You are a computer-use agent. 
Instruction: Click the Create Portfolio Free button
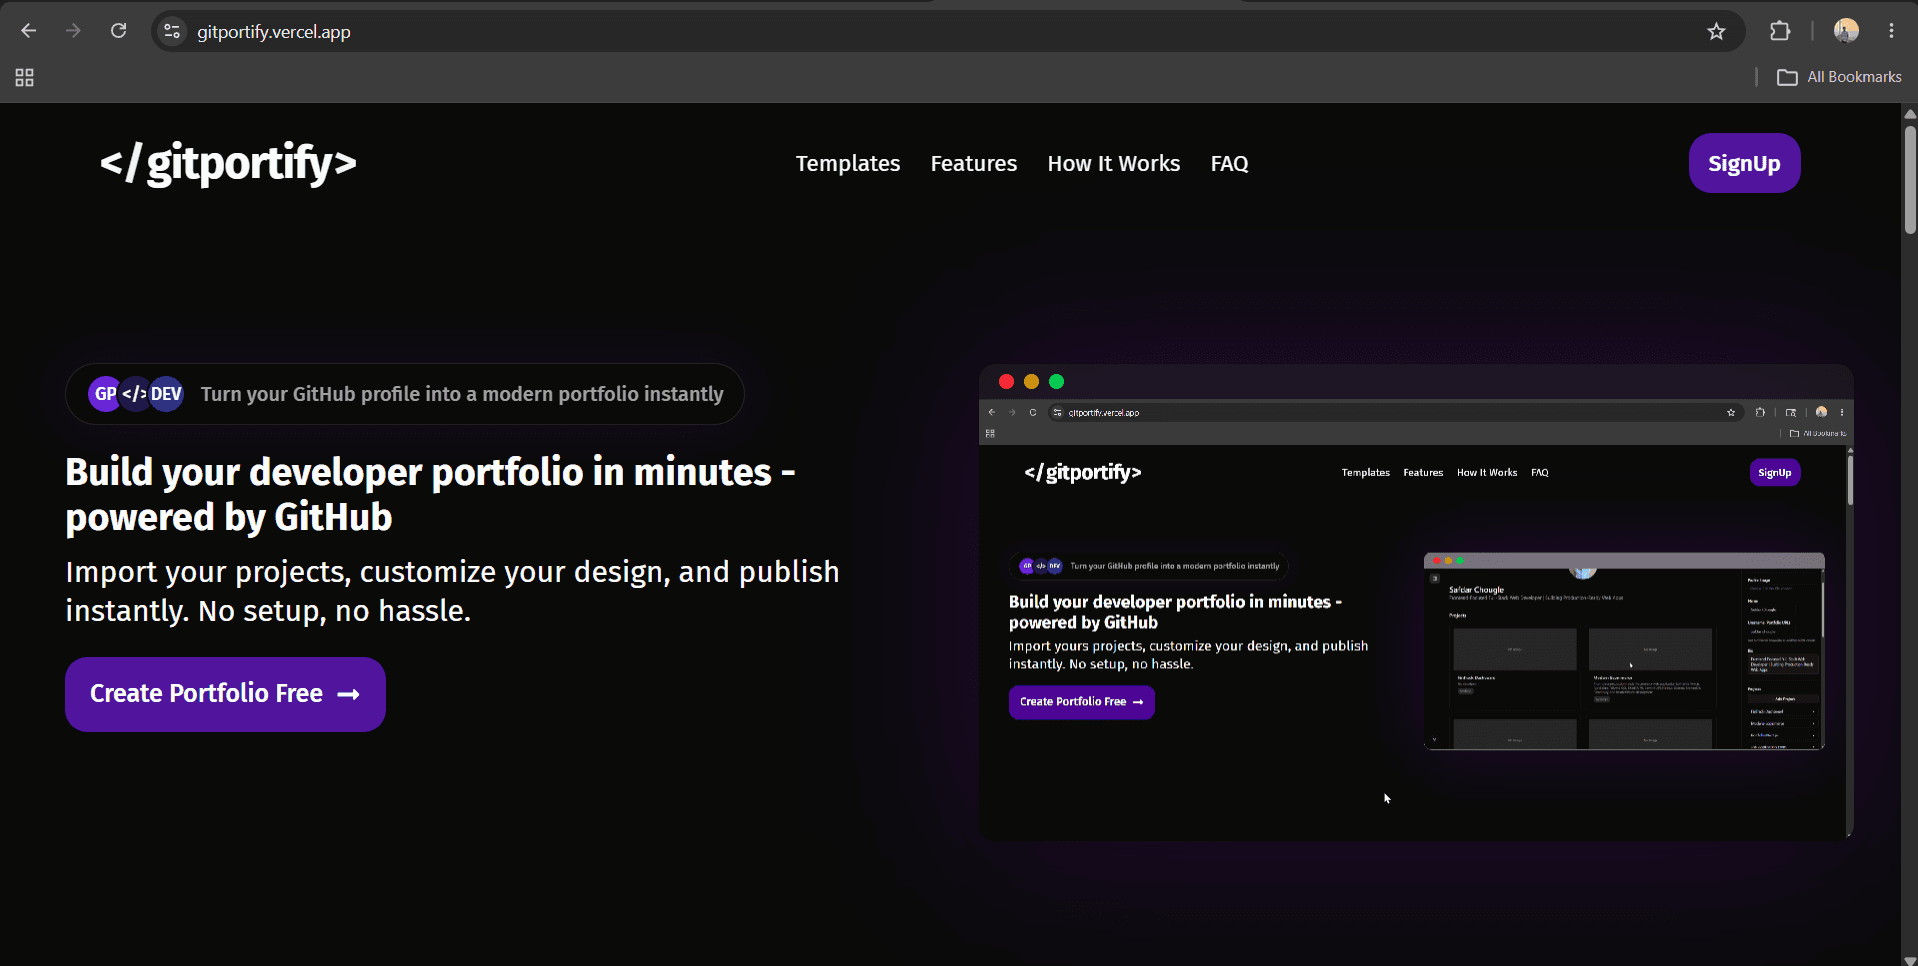225,694
